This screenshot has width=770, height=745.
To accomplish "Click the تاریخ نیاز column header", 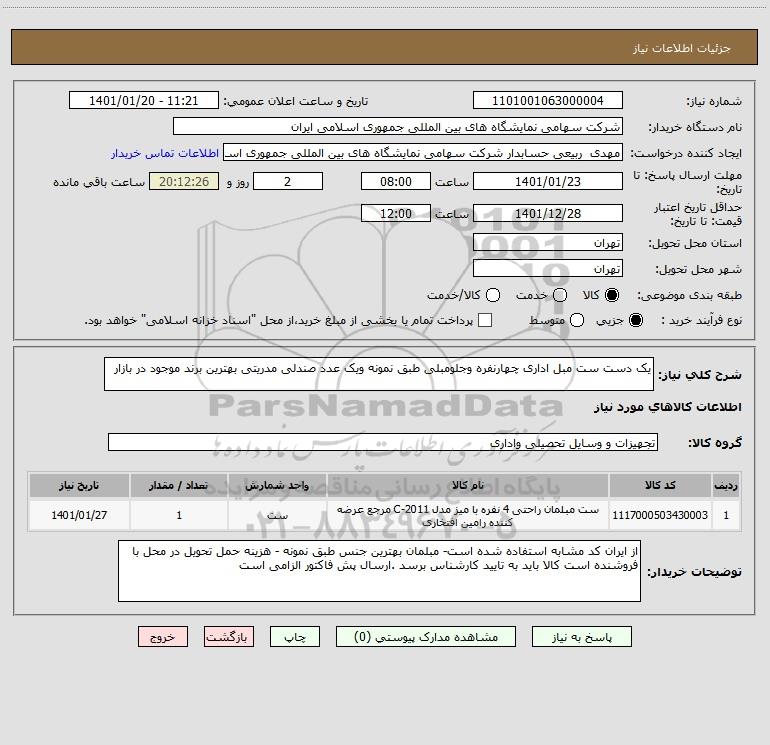I will pyautogui.click(x=79, y=485).
